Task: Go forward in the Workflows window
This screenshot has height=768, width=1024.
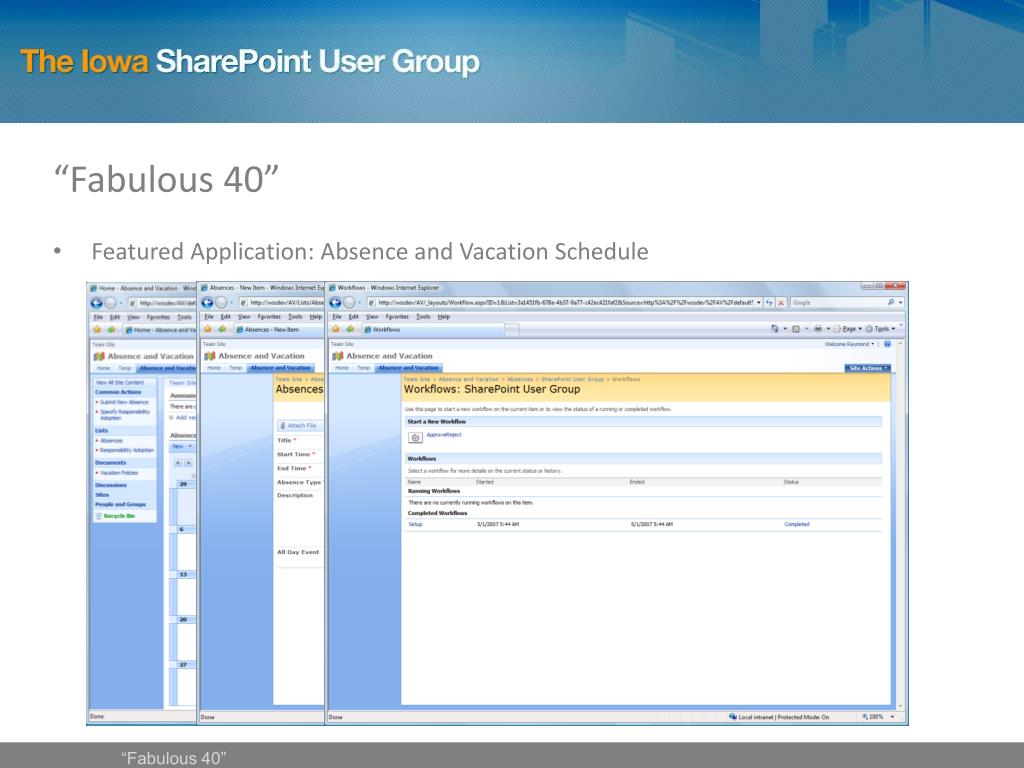Action: [349, 303]
